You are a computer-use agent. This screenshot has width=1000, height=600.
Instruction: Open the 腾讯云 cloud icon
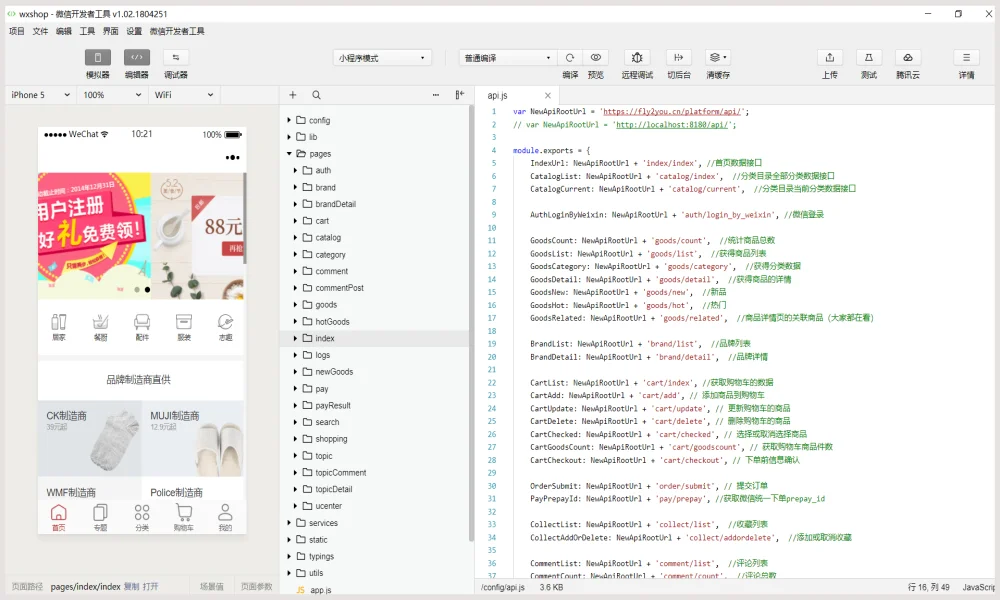coord(907,58)
